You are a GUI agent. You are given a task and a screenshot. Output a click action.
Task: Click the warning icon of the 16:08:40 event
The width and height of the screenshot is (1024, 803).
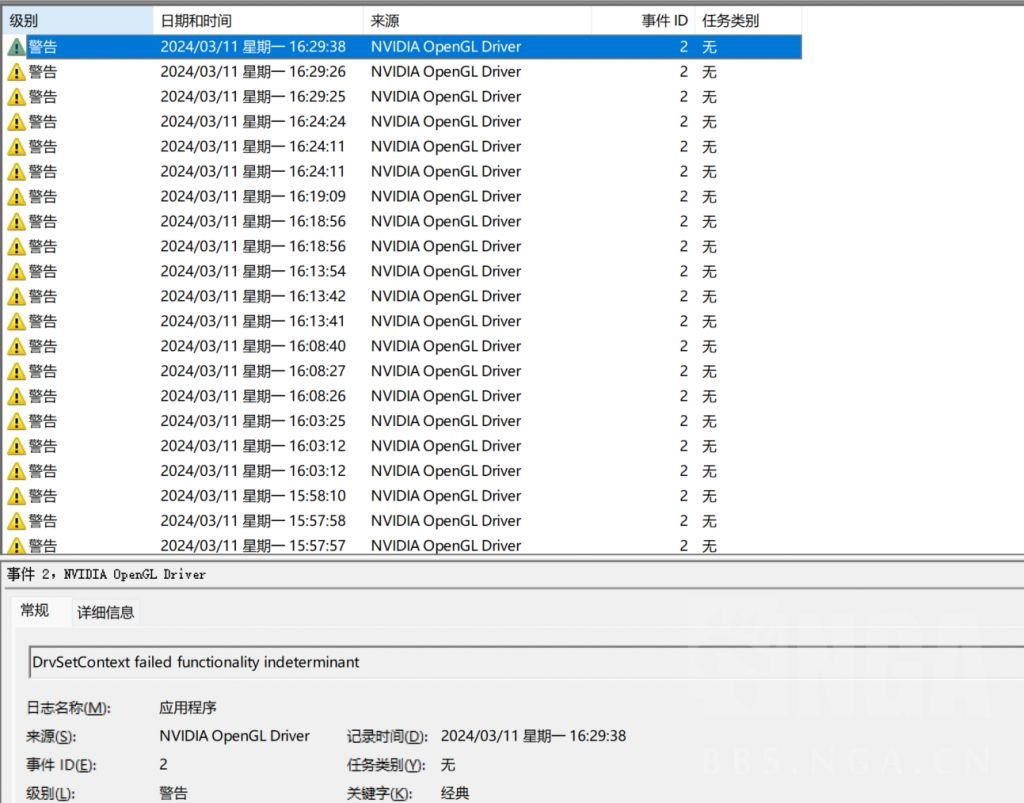click(16, 347)
